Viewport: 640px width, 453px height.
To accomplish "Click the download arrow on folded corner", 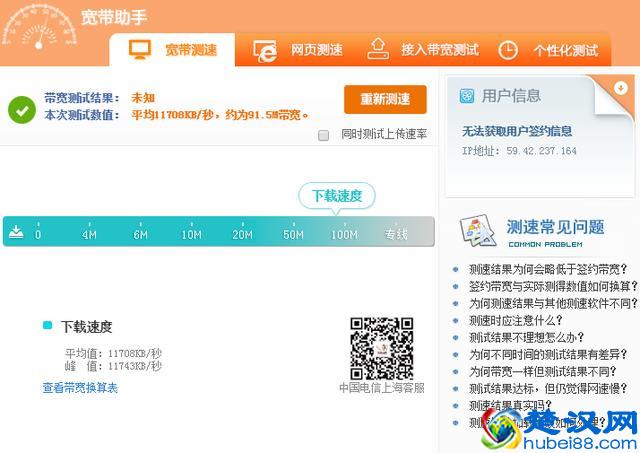I will click(620, 88).
